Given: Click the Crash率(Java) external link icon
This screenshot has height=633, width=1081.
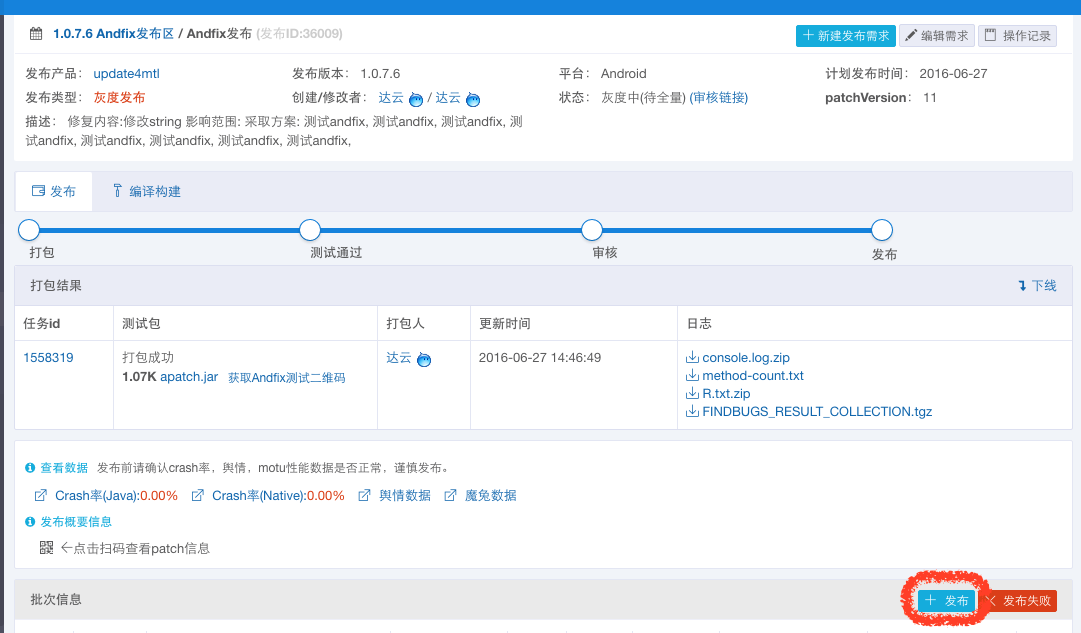Looking at the screenshot, I should click(41, 496).
